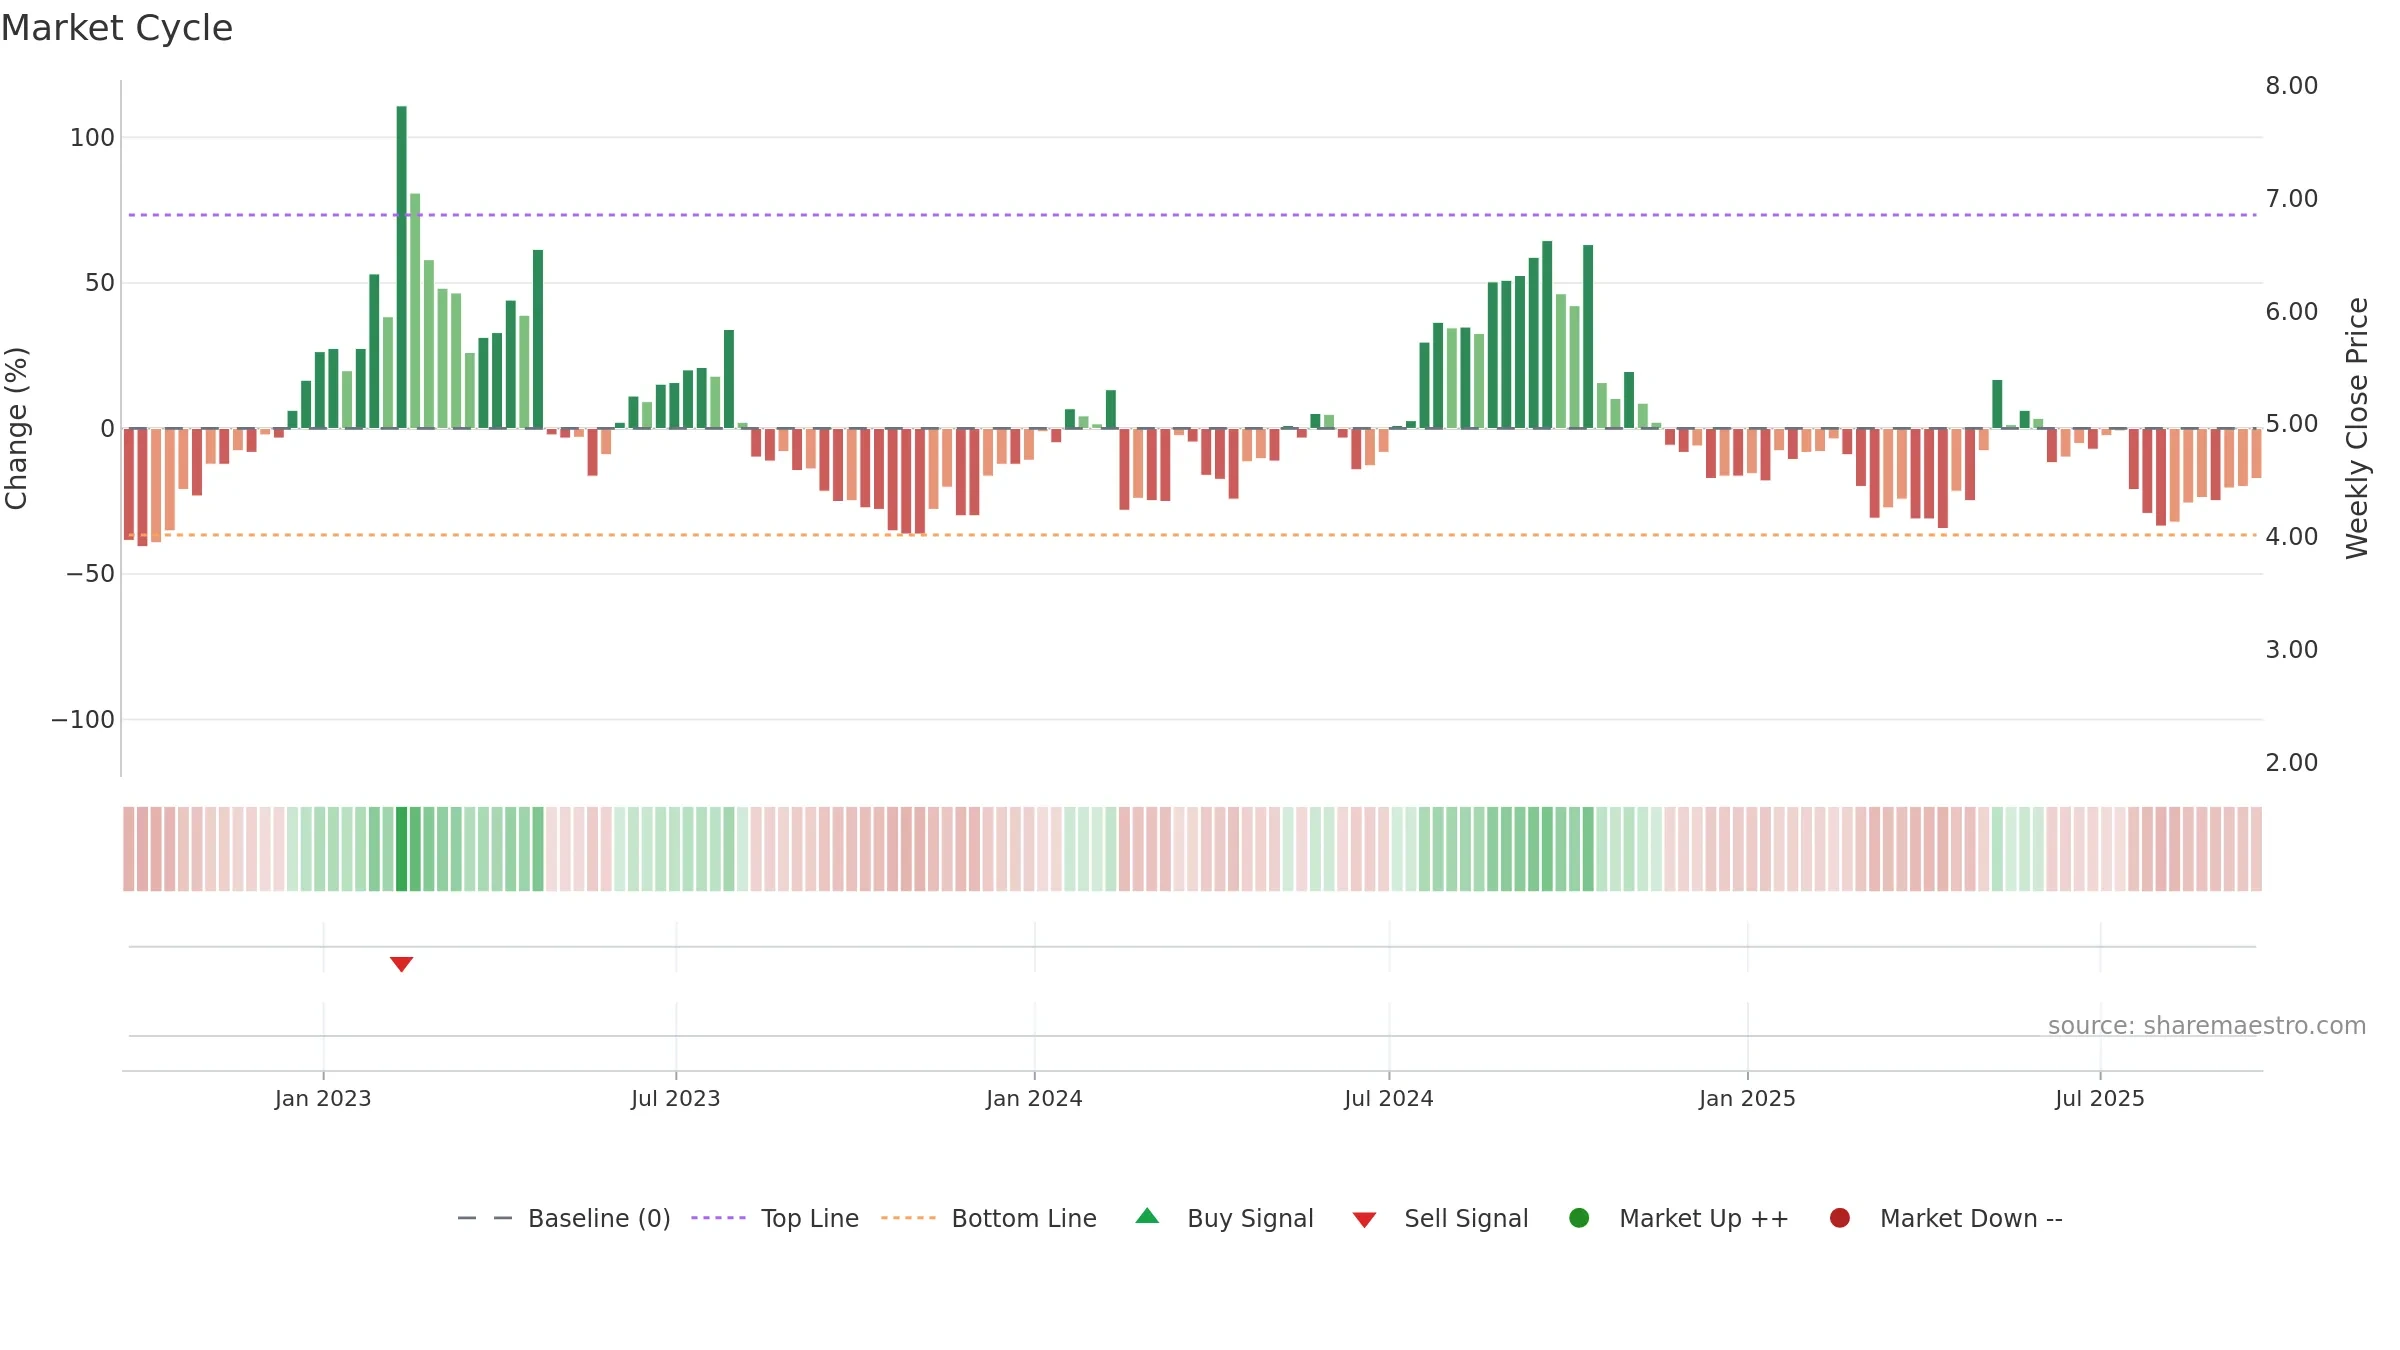
Task: Click the Market Cycle chart title
Action: [117, 28]
